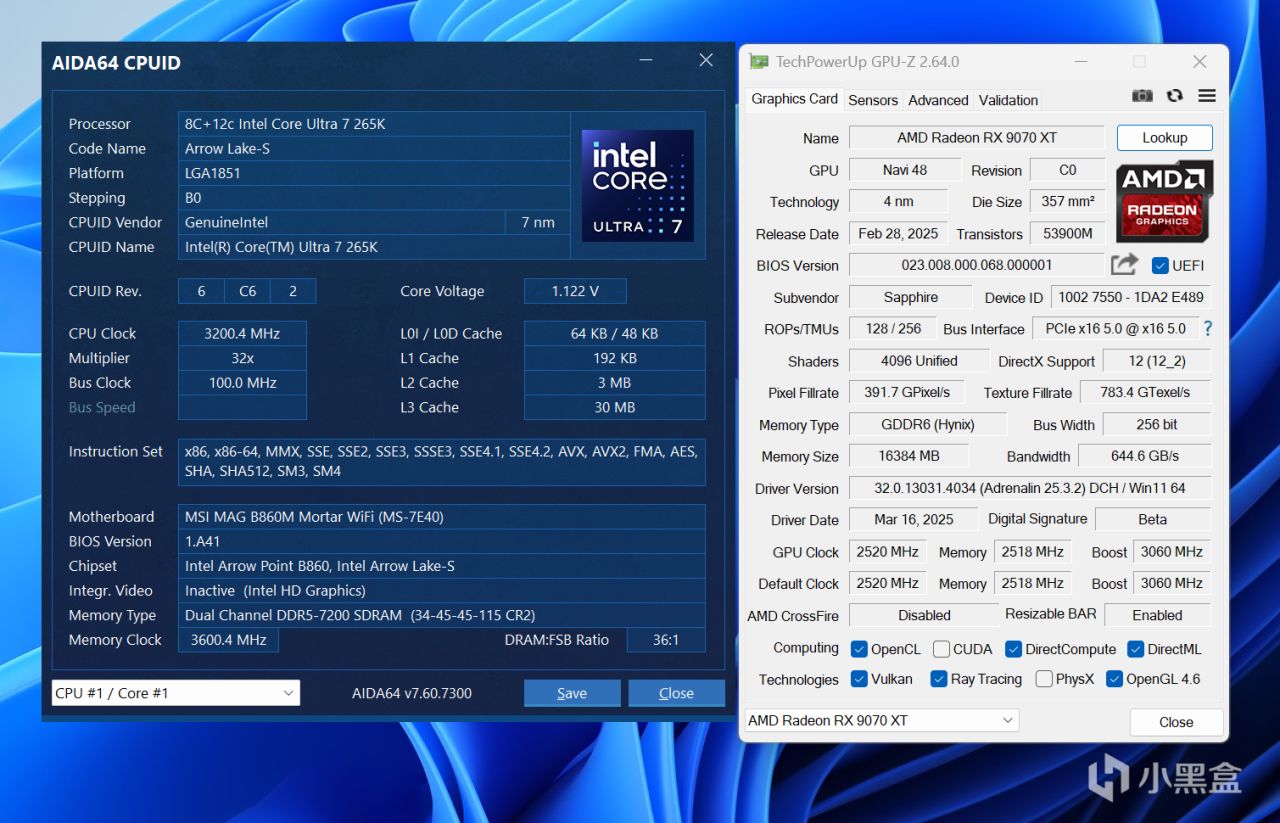The height and width of the screenshot is (823, 1280).
Task: Click the Memory Clock value '3600.4 MHz'
Action: click(x=228, y=640)
